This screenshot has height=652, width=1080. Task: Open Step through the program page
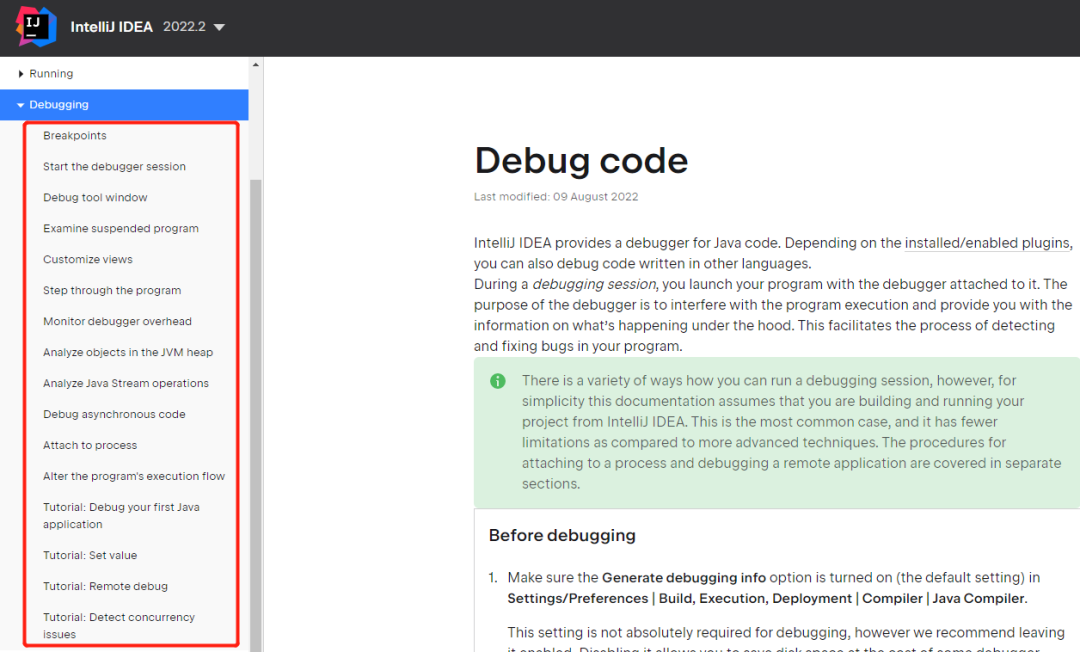point(112,290)
